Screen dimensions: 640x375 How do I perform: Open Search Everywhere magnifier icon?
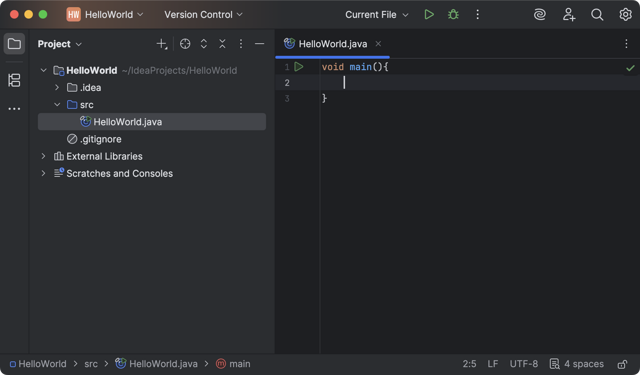597,15
